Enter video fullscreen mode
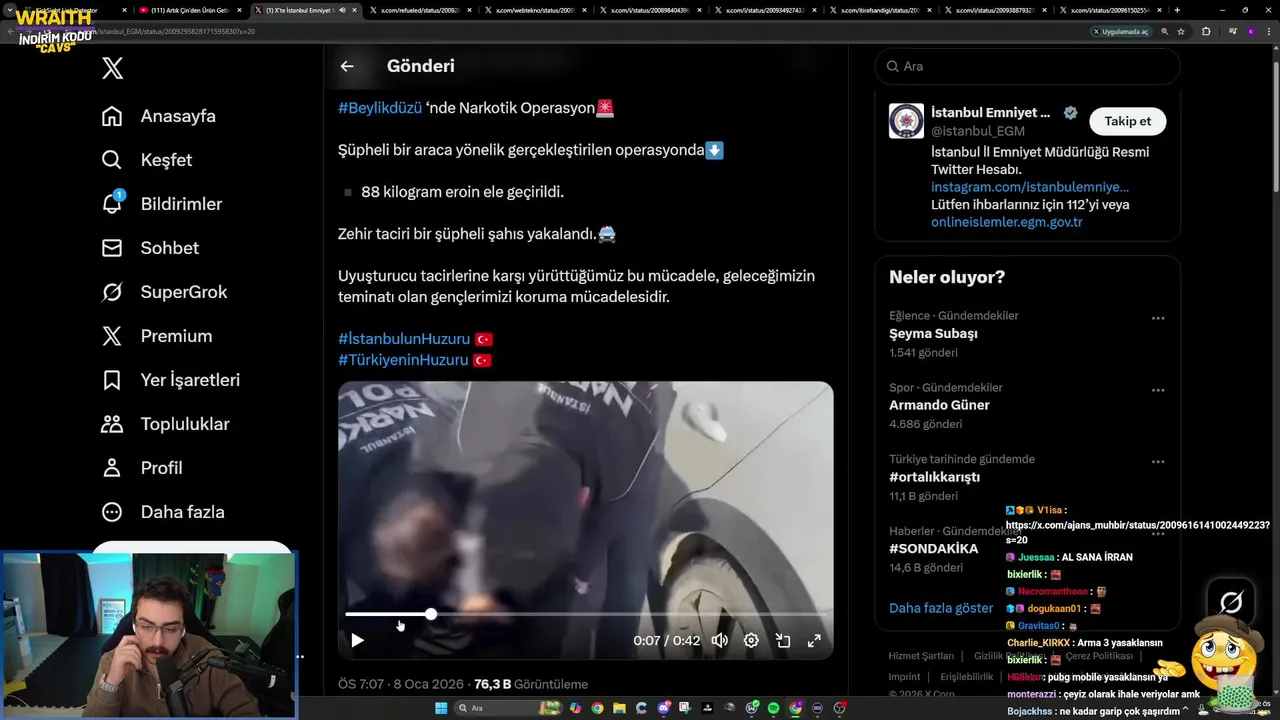 pos(814,640)
